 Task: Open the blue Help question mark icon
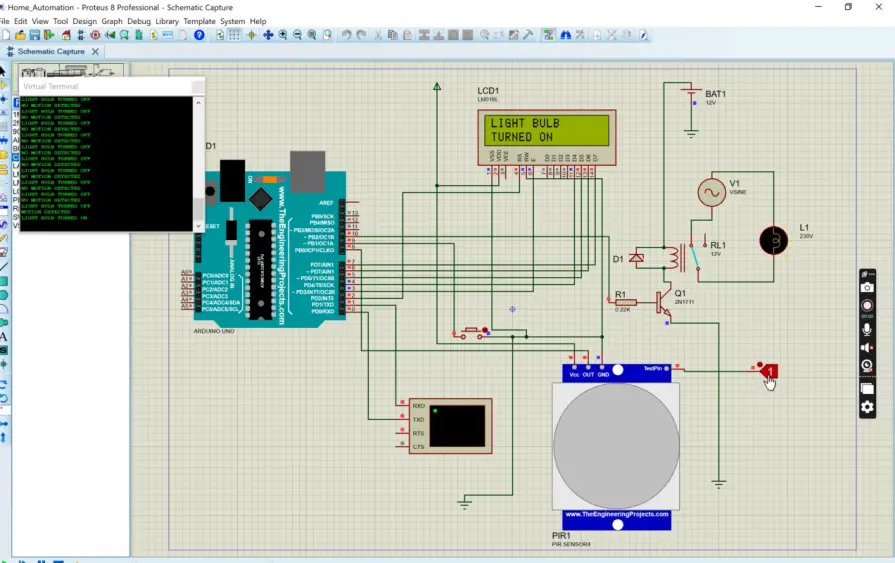pos(199,35)
